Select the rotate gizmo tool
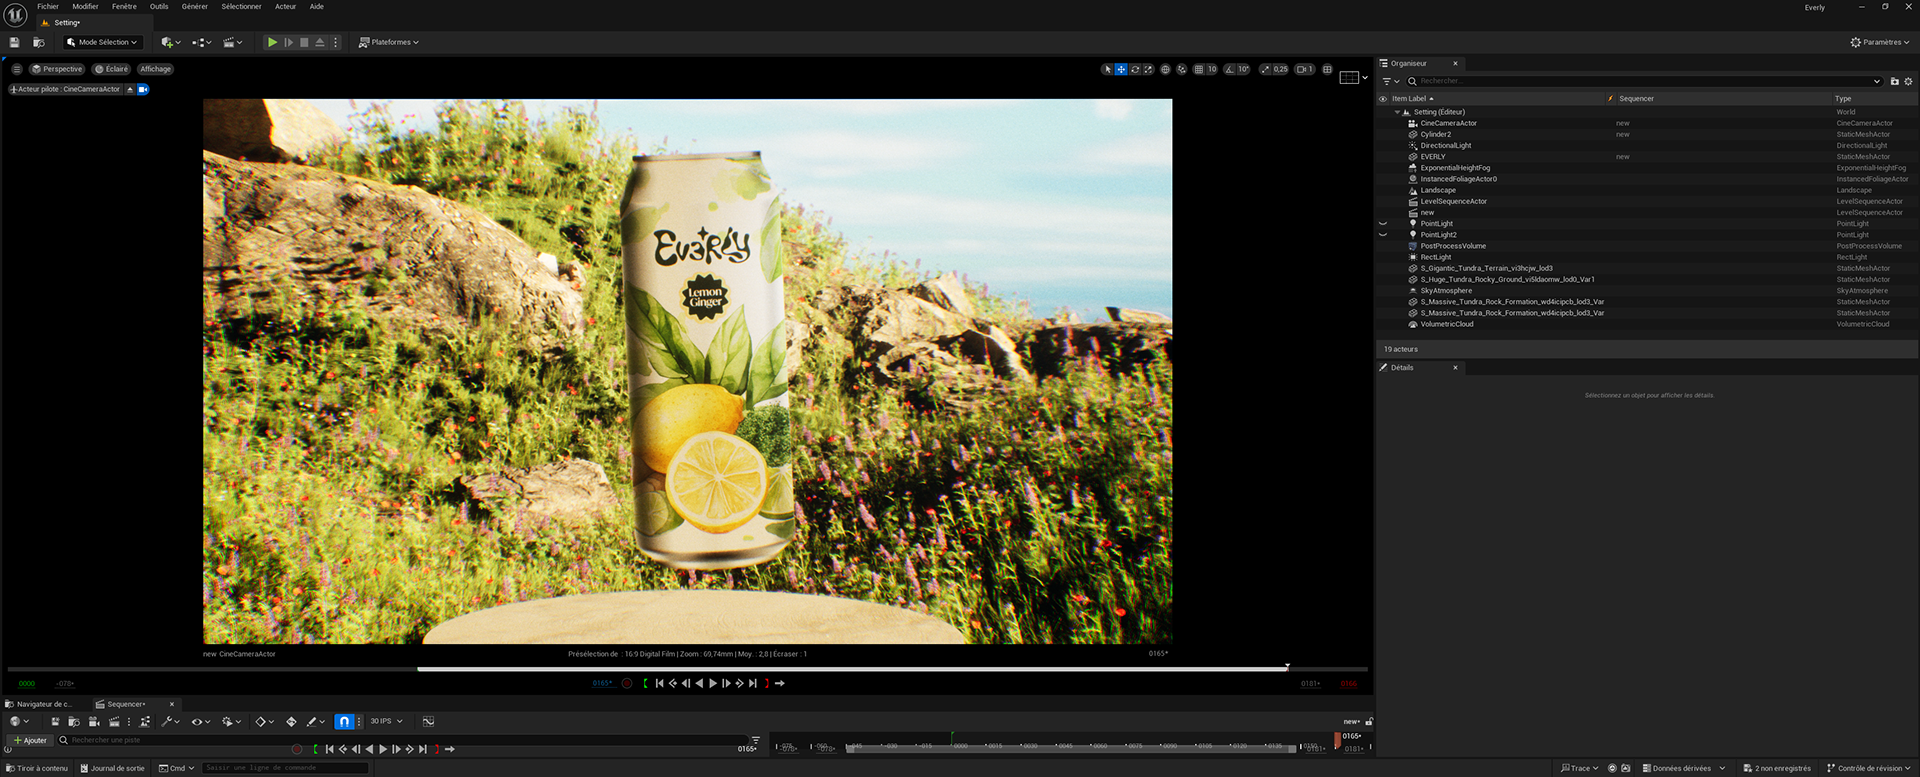This screenshot has width=1920, height=777. click(1135, 69)
